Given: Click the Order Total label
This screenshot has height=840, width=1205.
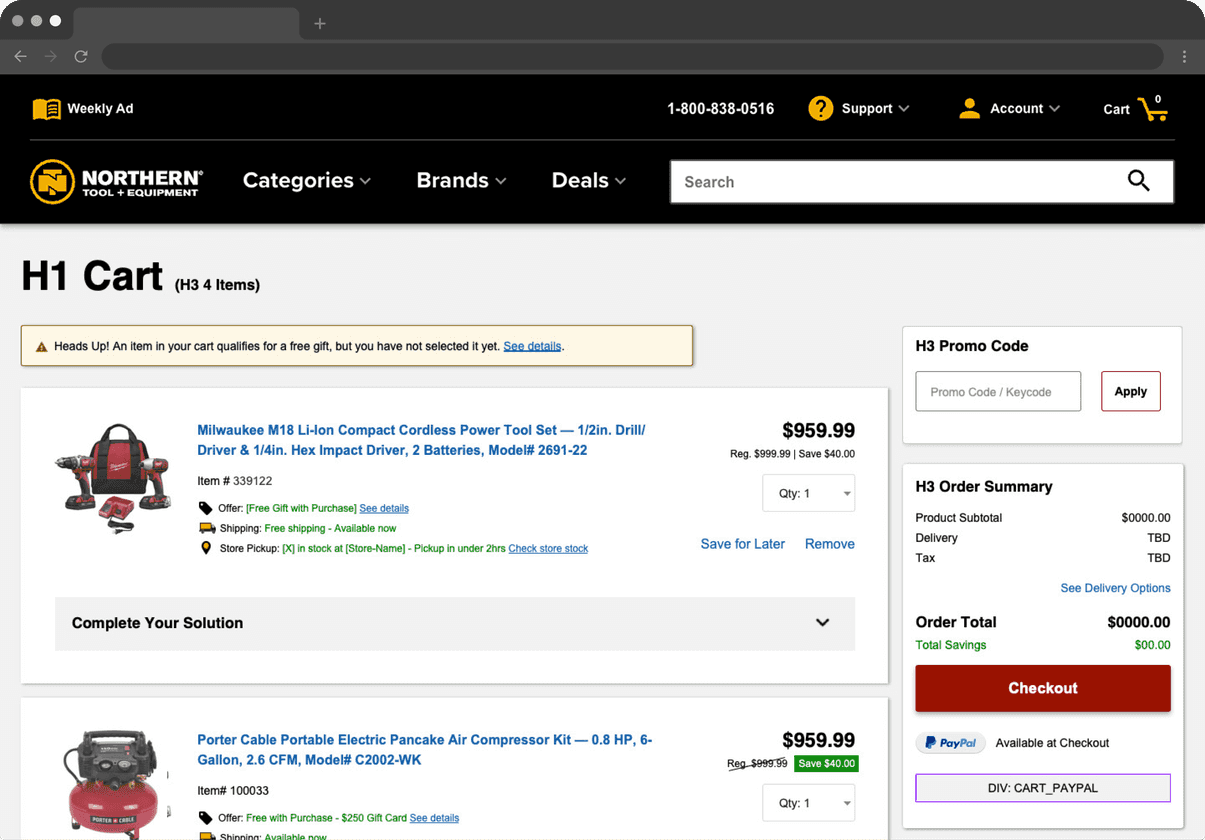Looking at the screenshot, I should (956, 622).
